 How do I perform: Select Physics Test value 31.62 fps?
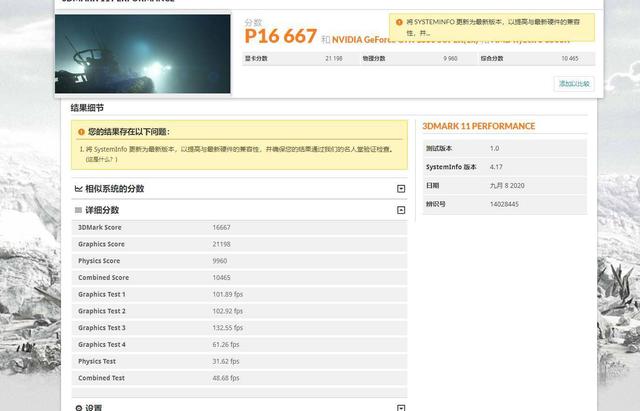tap(226, 361)
